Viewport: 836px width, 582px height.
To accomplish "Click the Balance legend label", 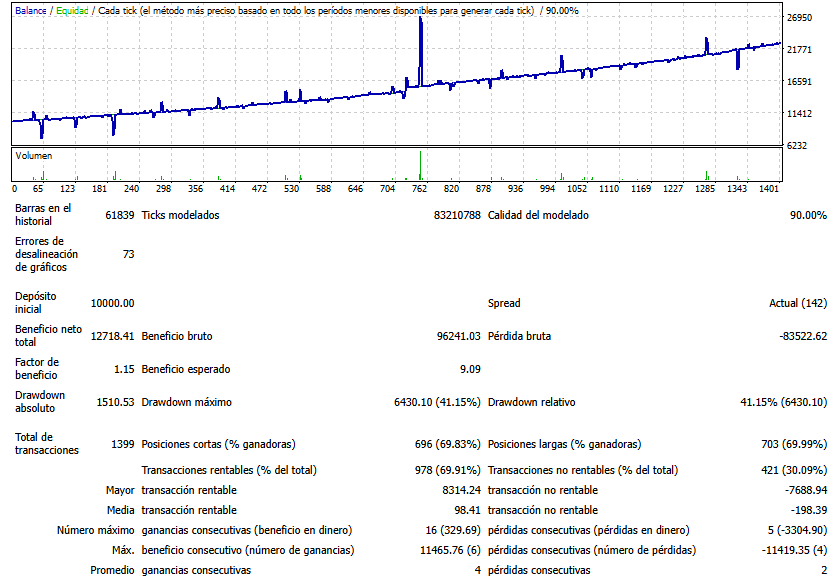I will 30,10.
